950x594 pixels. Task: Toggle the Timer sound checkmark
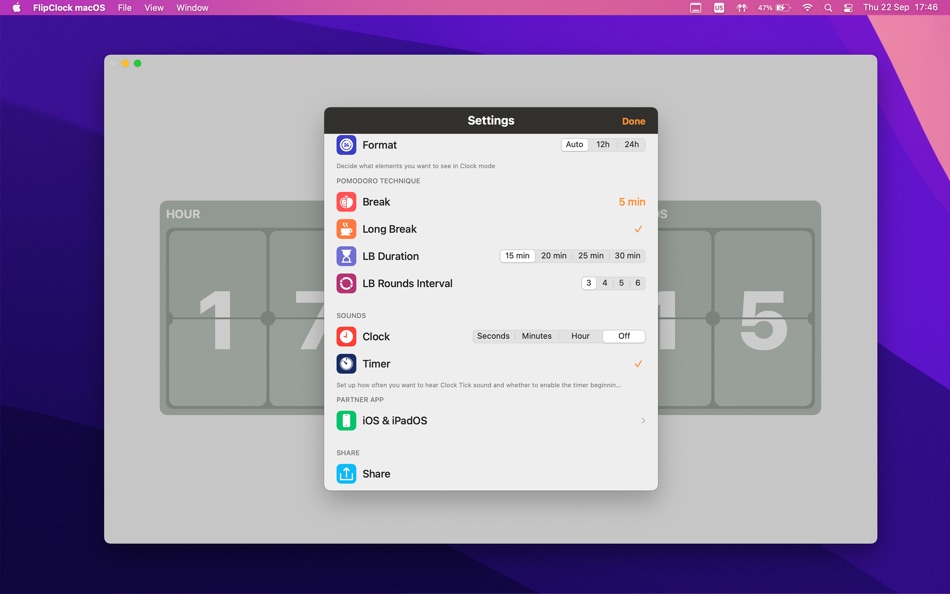pos(638,364)
